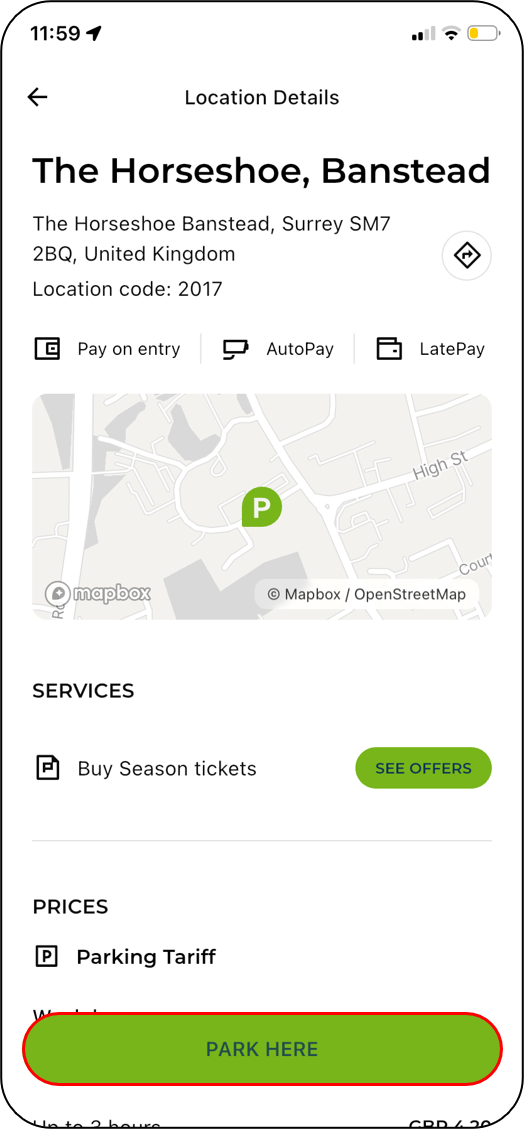524x1129 pixels.
Task: Select the green parking pin on map
Action: (261, 508)
